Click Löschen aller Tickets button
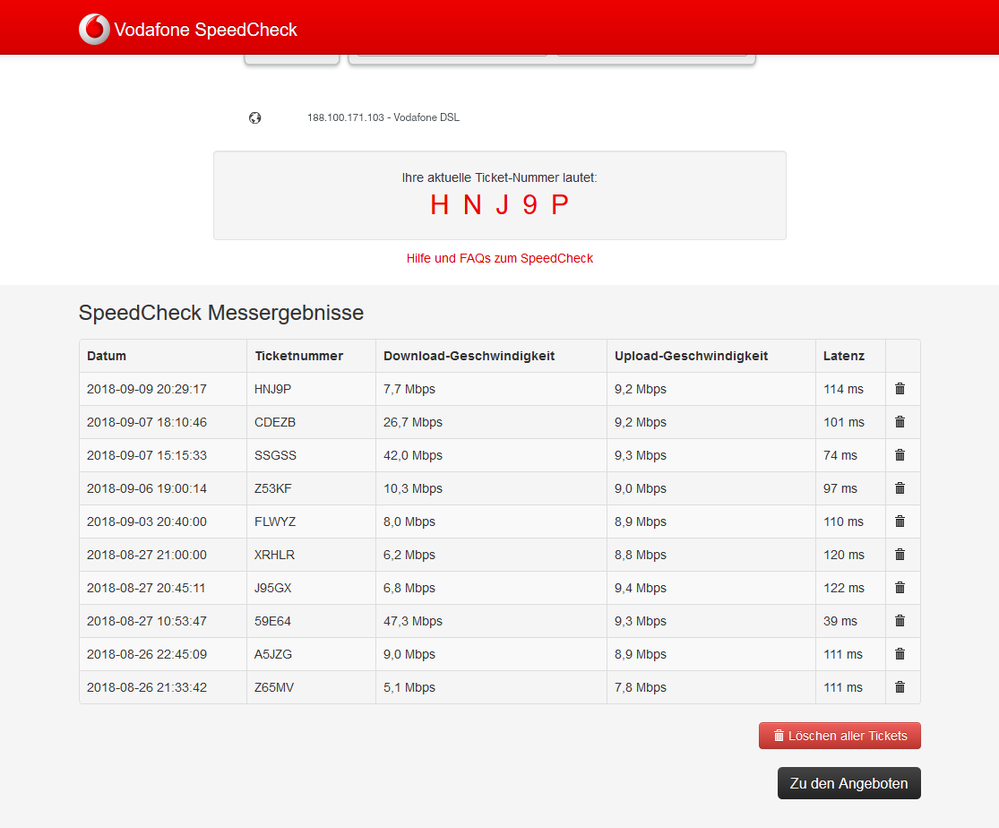The height and width of the screenshot is (828, 999). (x=840, y=736)
